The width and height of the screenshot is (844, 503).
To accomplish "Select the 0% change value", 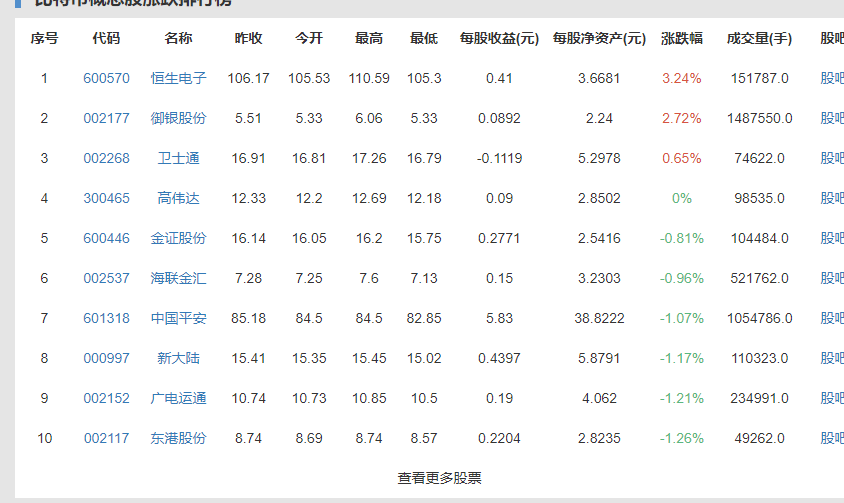I will tap(681, 198).
